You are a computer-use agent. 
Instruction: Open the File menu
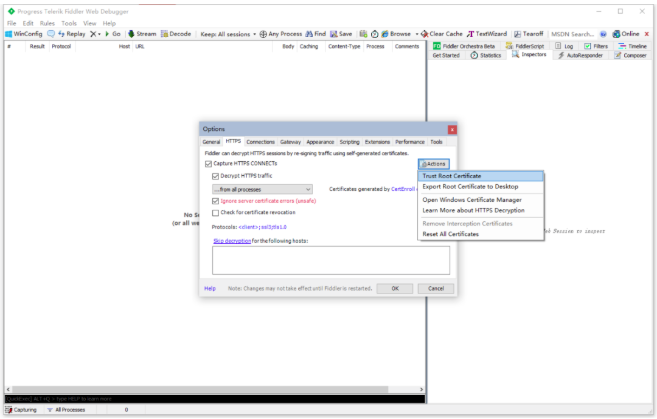[12, 23]
